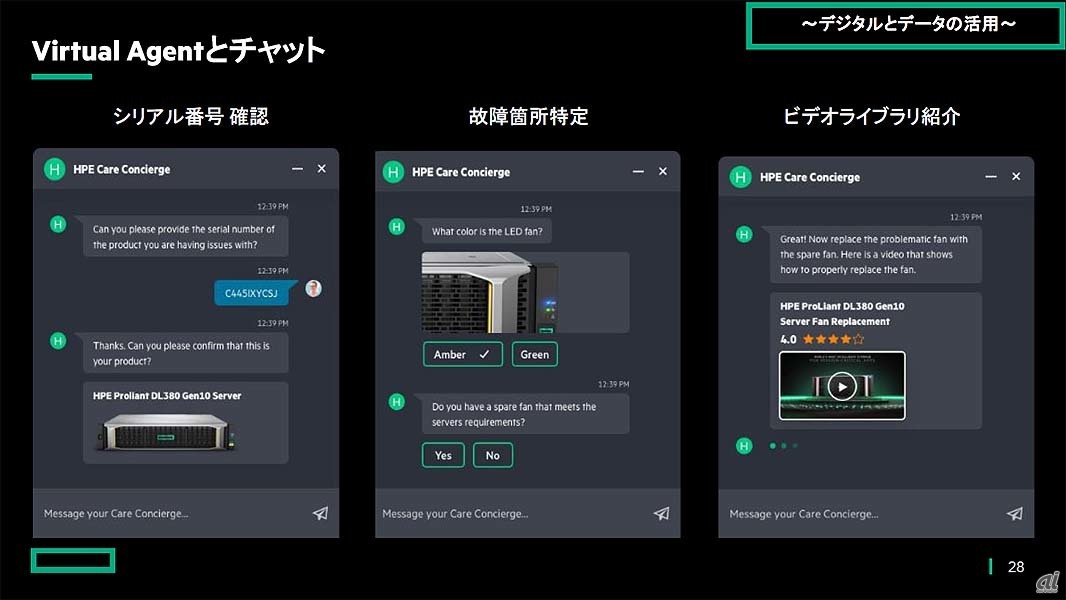Image resolution: width=1066 pixels, height=600 pixels.
Task: Click 'HPE Proliant DL380 Gen10 Server' card title
Action: pos(167,395)
